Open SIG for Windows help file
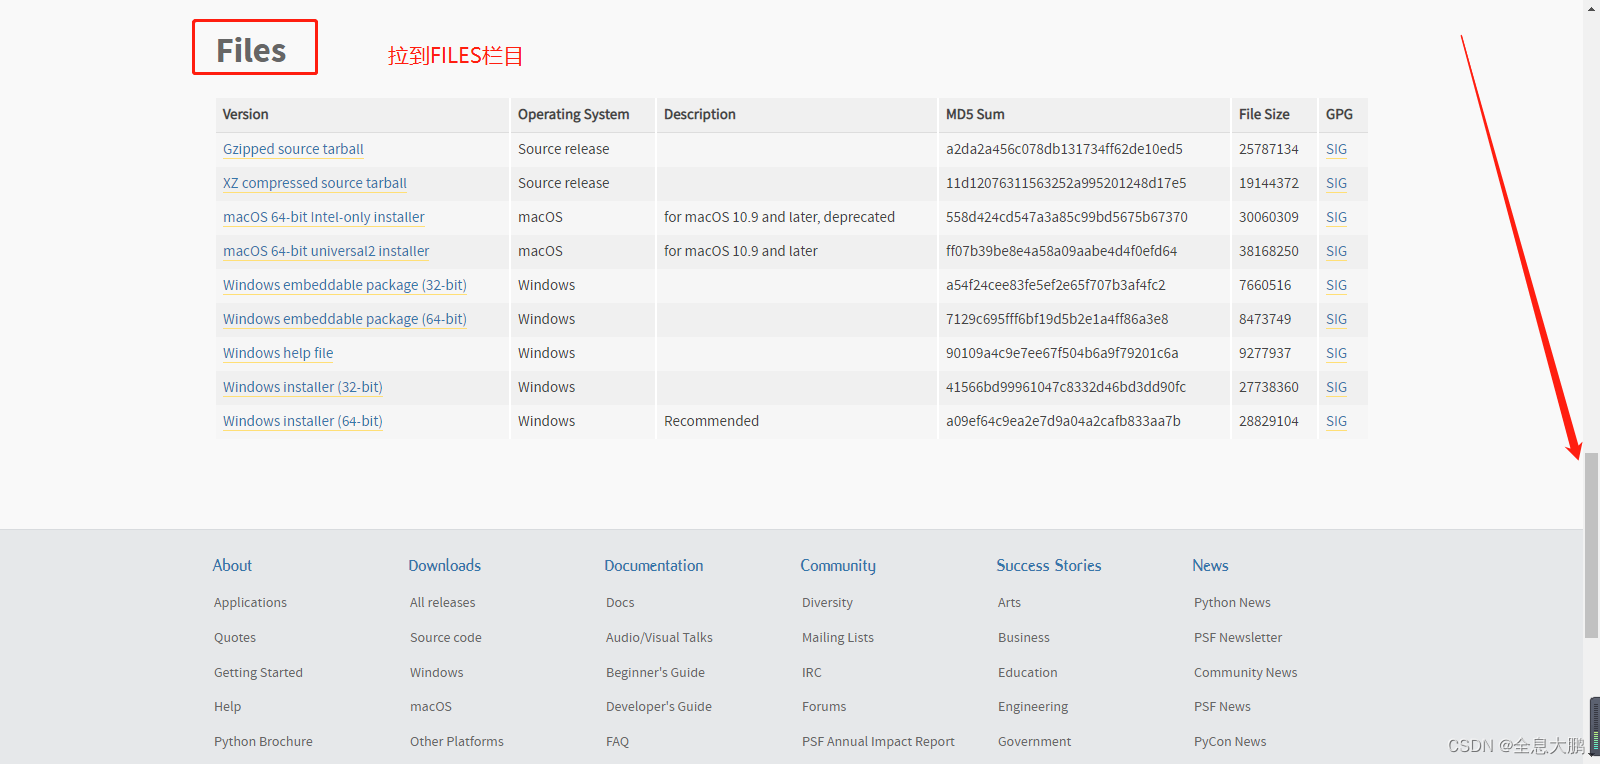This screenshot has height=764, width=1600. click(1336, 353)
